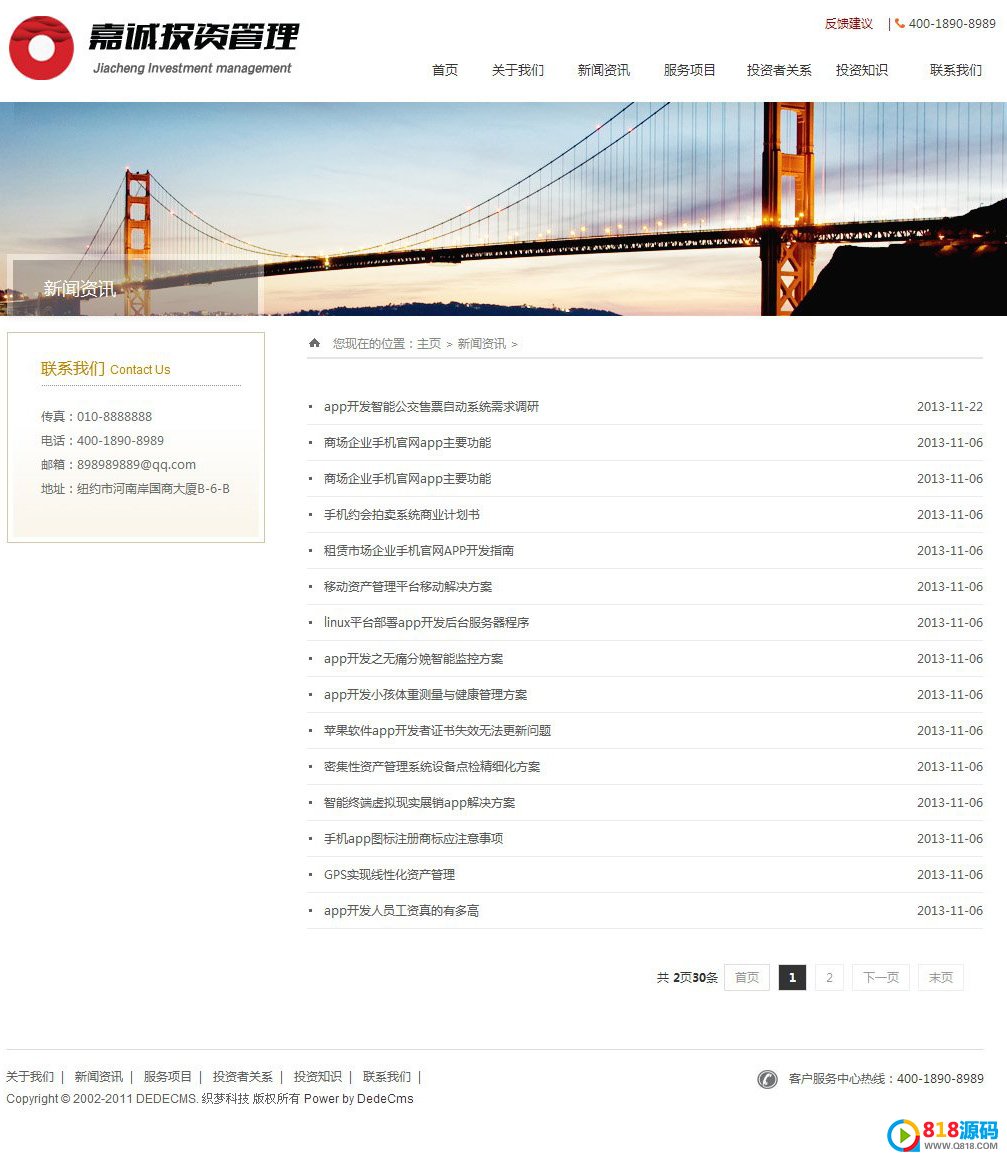
Task: Click the 新闻资讯 banner section label
Action: [x=80, y=289]
